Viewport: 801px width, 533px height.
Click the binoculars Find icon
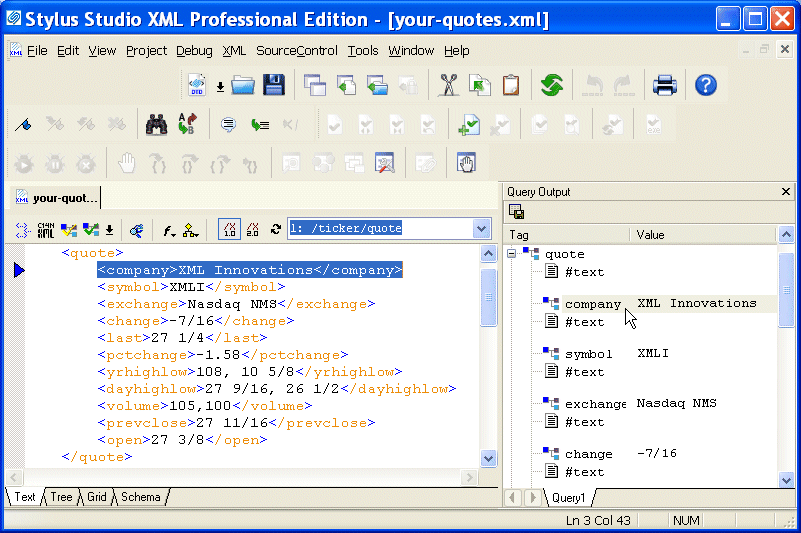point(156,125)
